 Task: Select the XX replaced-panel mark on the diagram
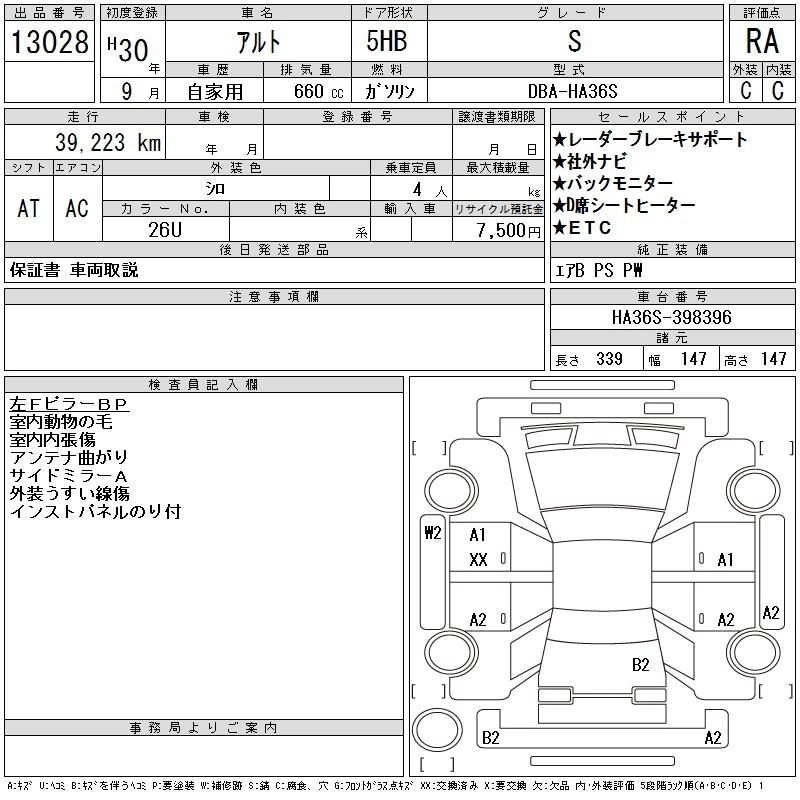478,559
